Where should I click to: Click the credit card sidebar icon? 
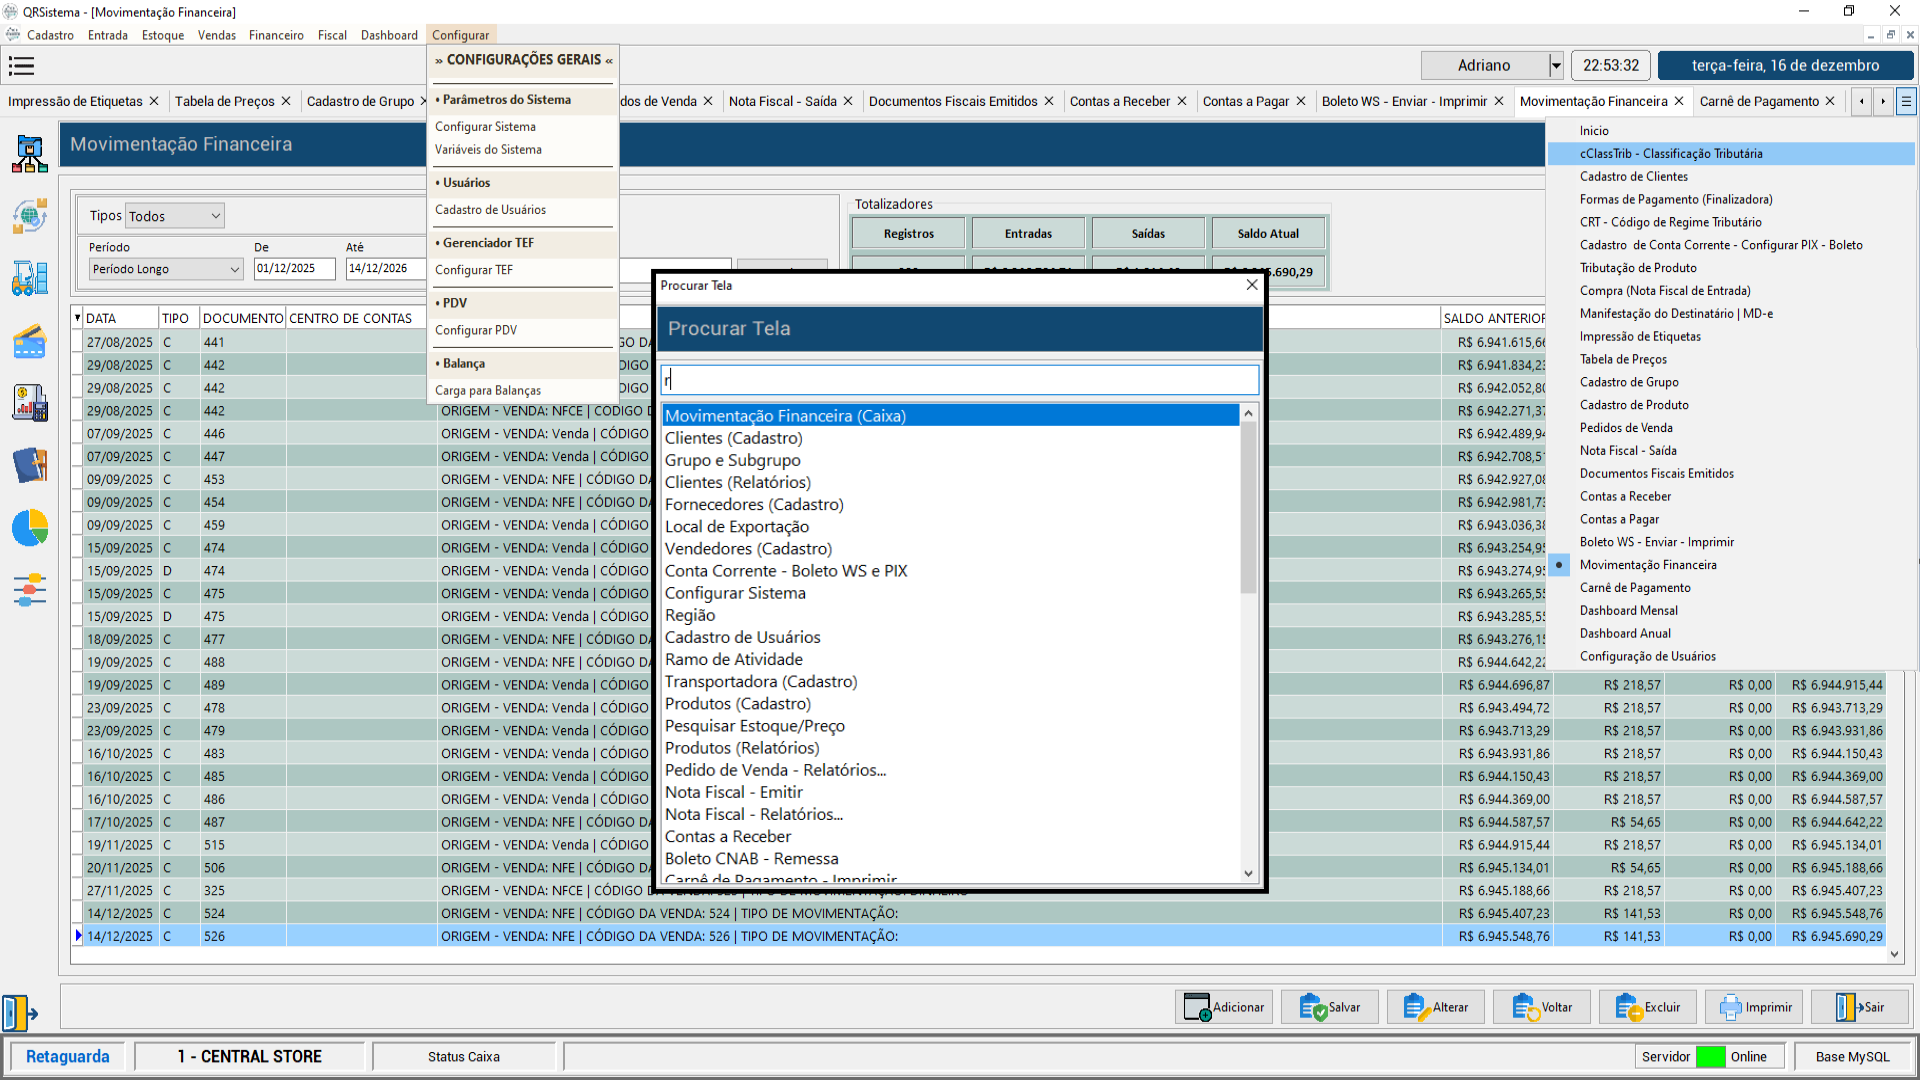[x=30, y=341]
